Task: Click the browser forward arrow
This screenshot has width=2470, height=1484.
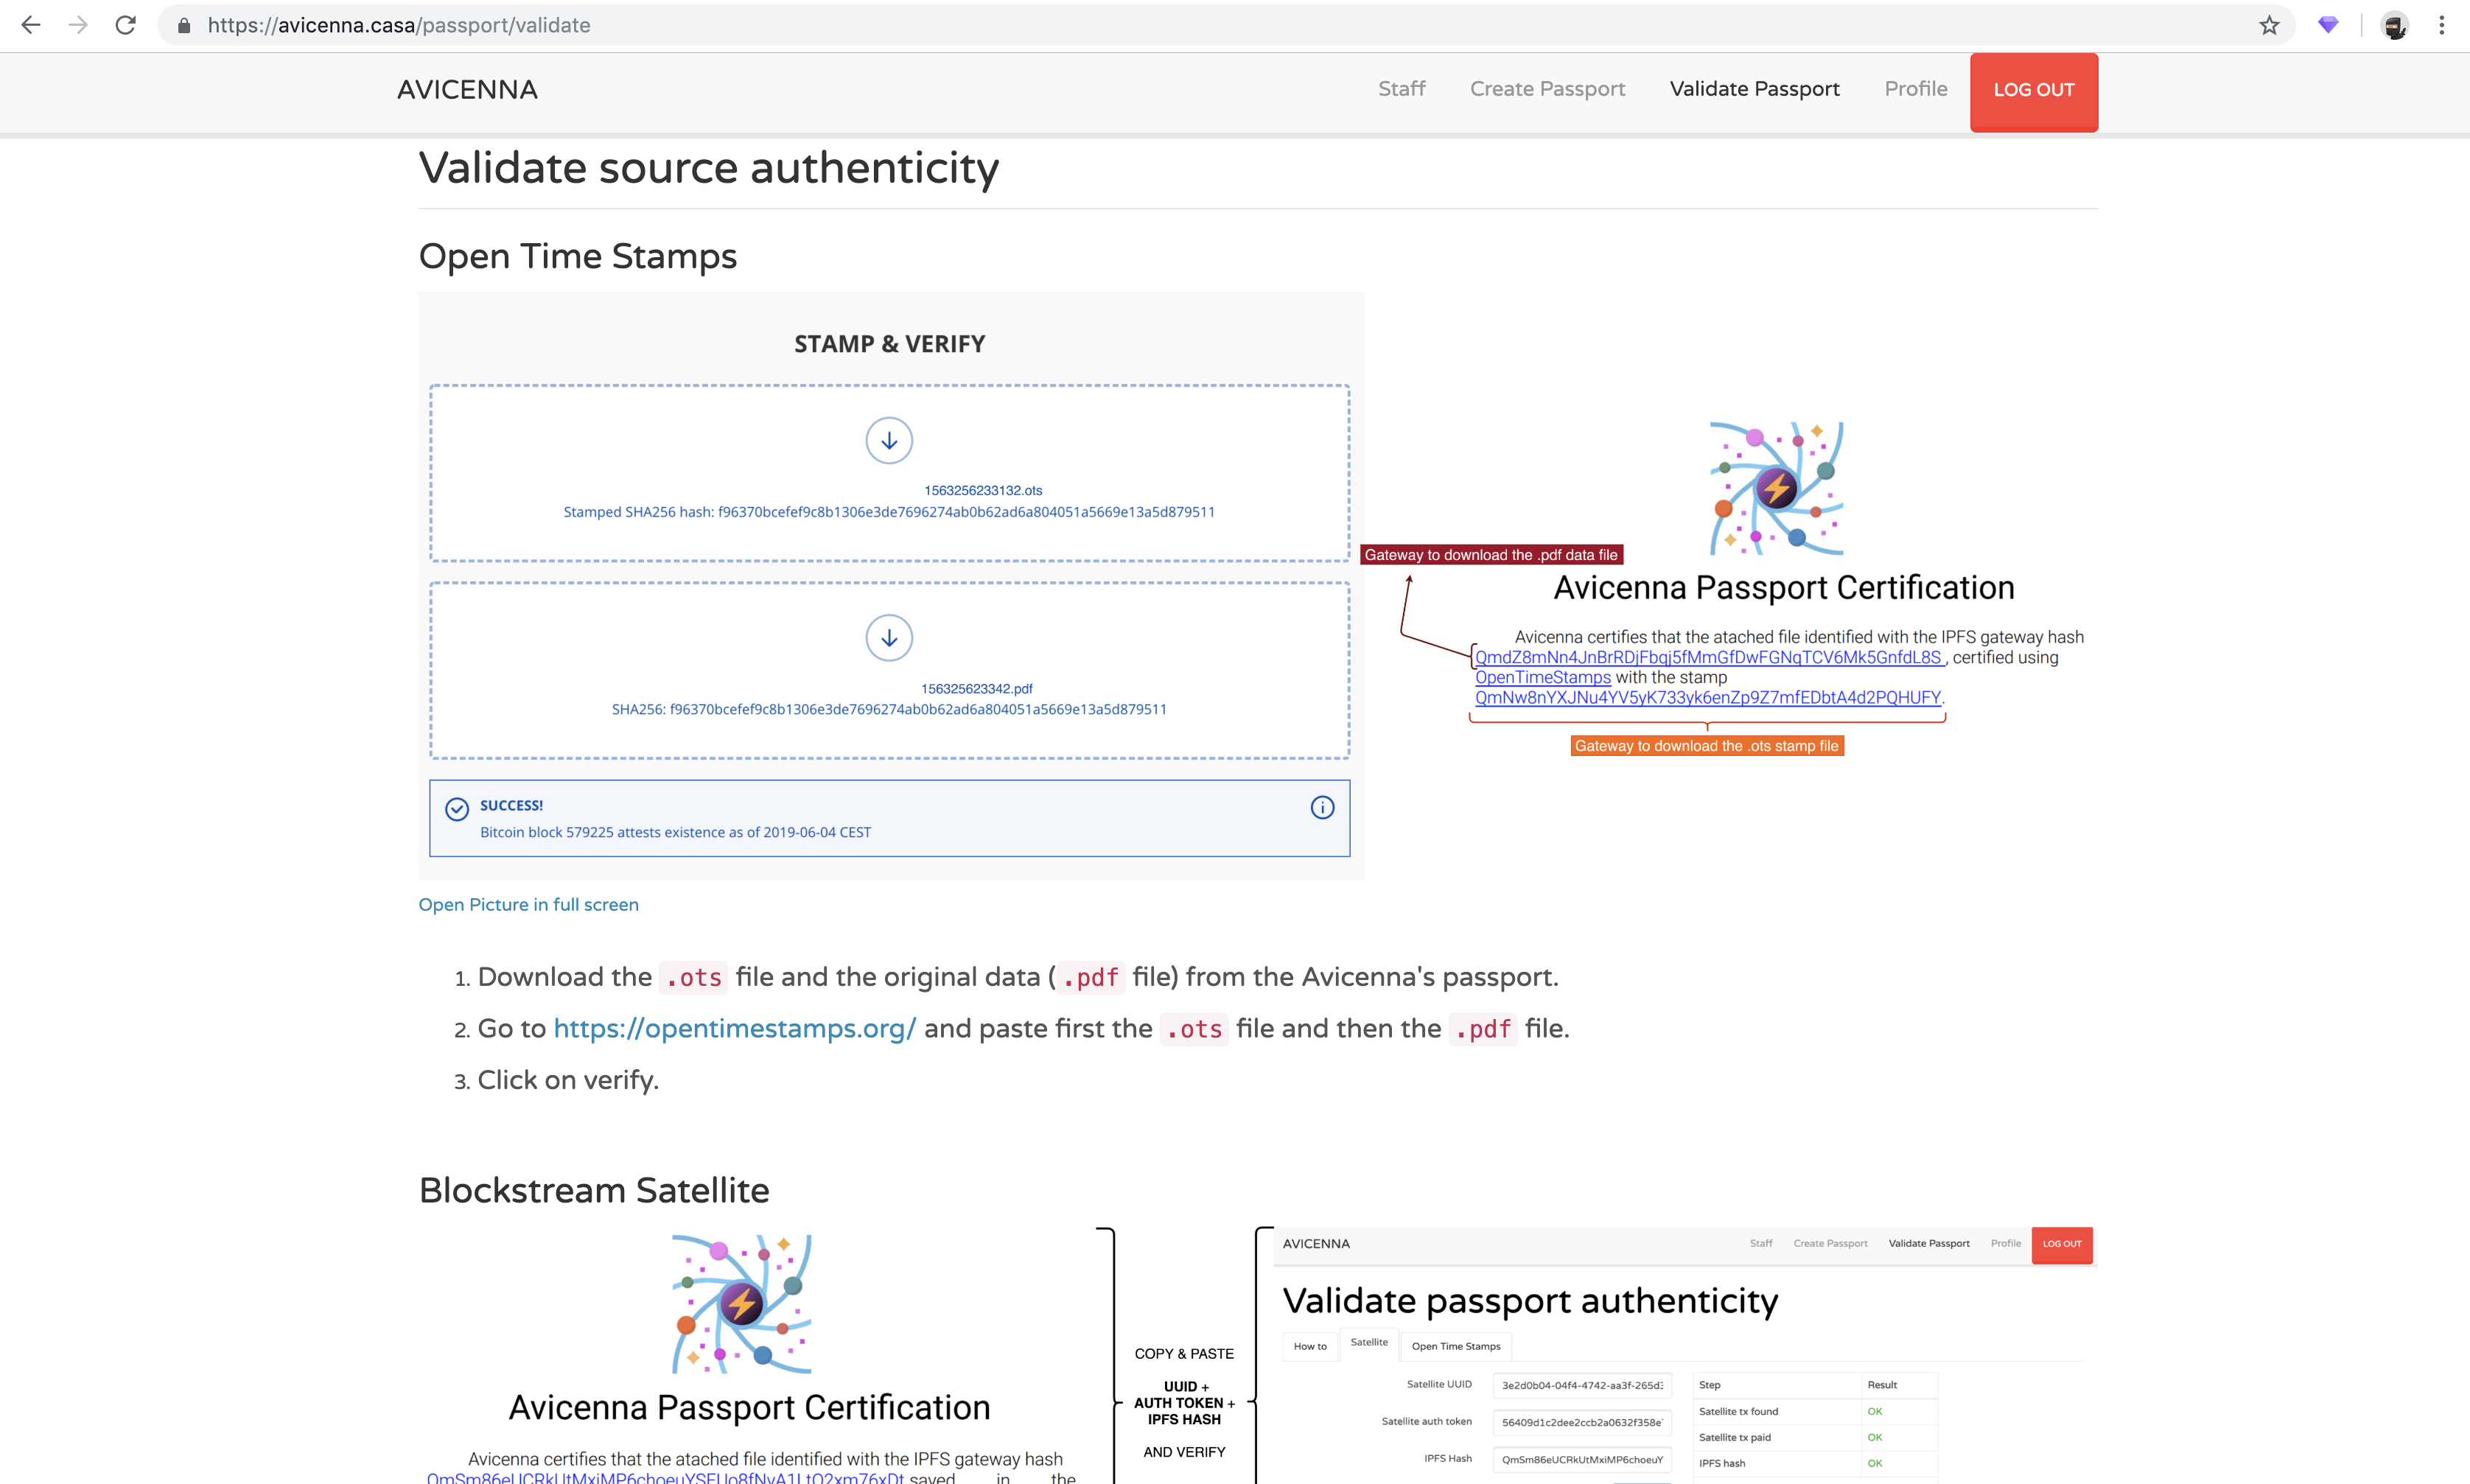Action: [78, 25]
